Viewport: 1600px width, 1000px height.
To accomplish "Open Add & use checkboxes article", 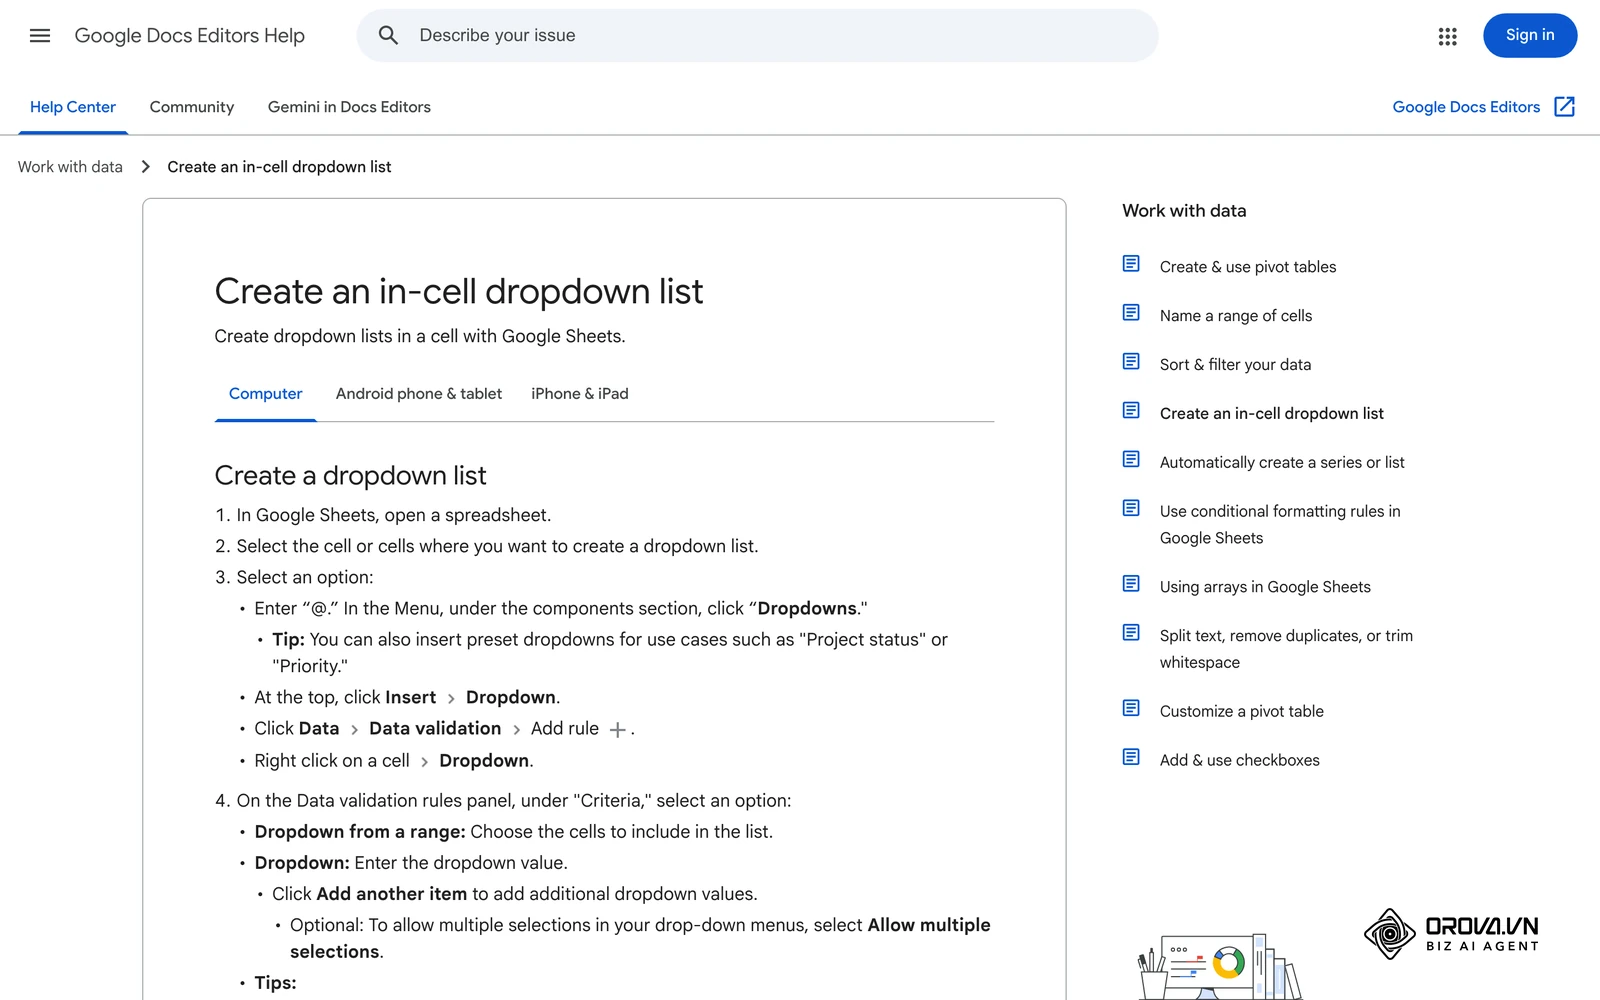I will [x=1240, y=760].
